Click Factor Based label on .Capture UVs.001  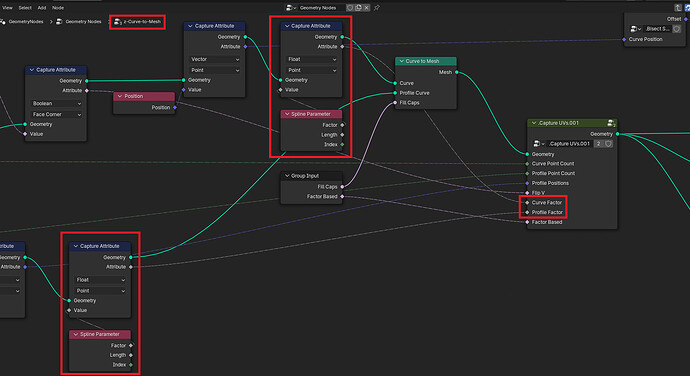547,222
